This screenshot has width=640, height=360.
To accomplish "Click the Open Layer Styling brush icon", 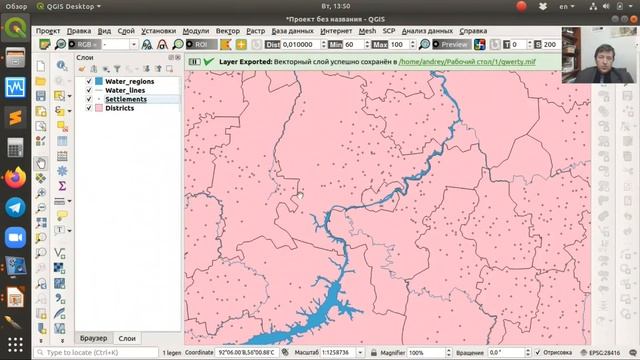I will pos(82,69).
